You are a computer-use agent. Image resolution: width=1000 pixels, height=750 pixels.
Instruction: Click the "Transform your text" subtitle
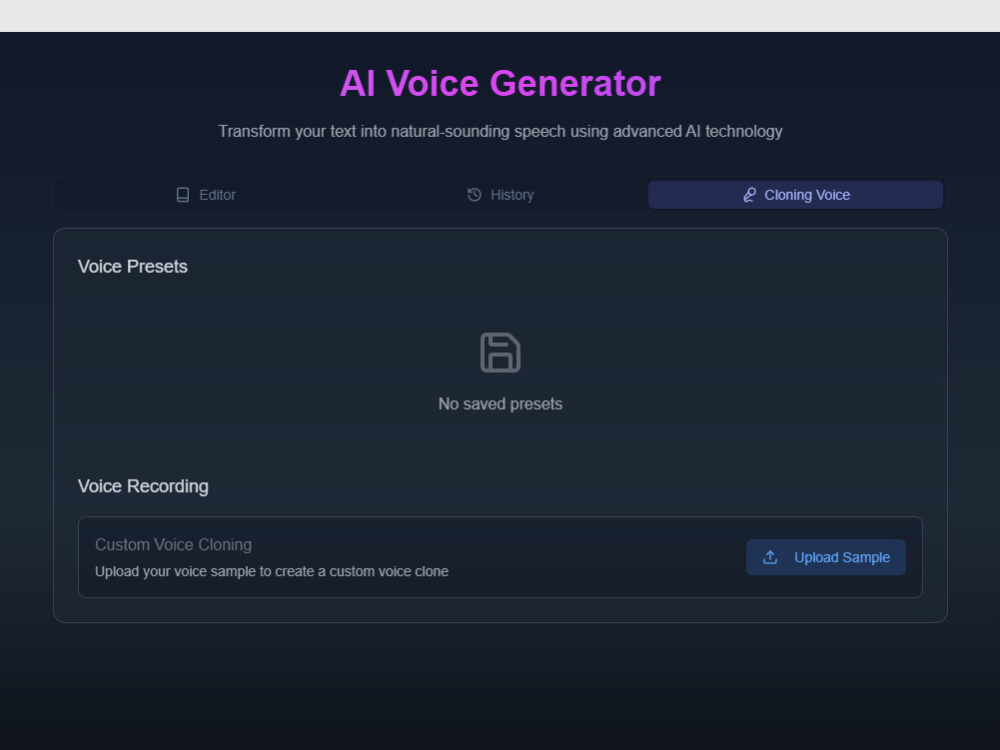pos(500,131)
